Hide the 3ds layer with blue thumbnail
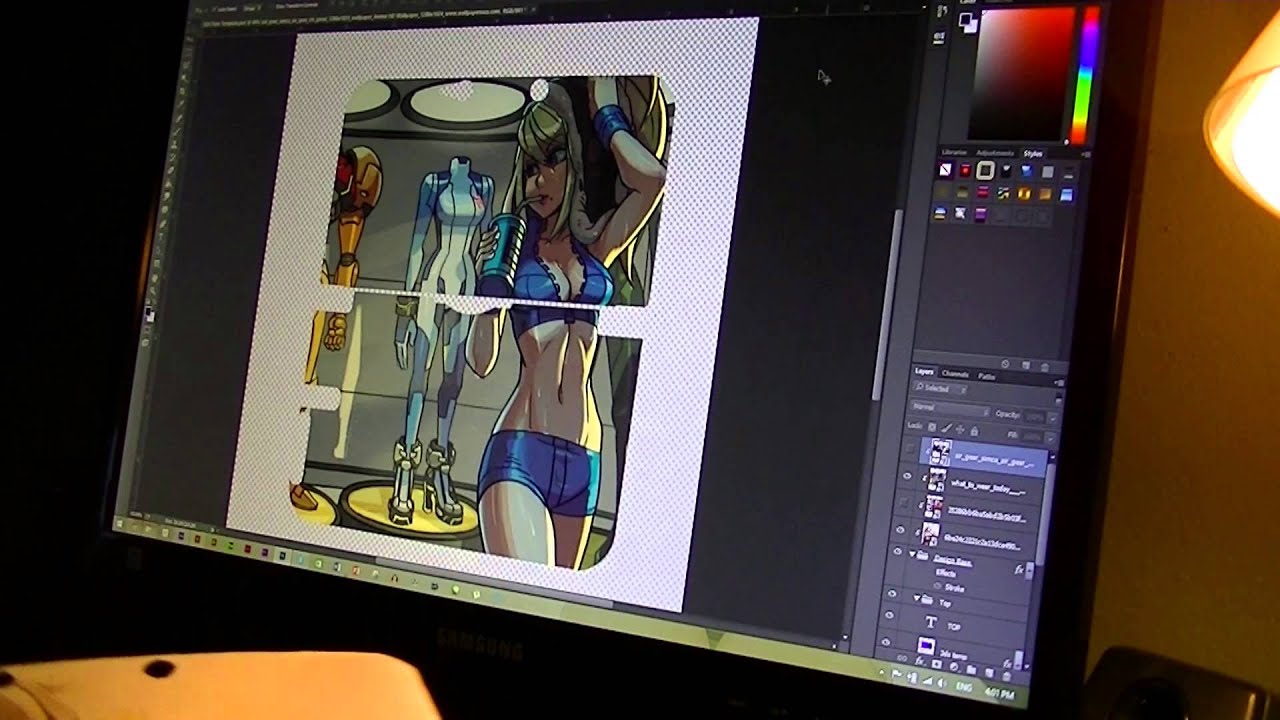Image resolution: width=1280 pixels, height=720 pixels. (885, 642)
